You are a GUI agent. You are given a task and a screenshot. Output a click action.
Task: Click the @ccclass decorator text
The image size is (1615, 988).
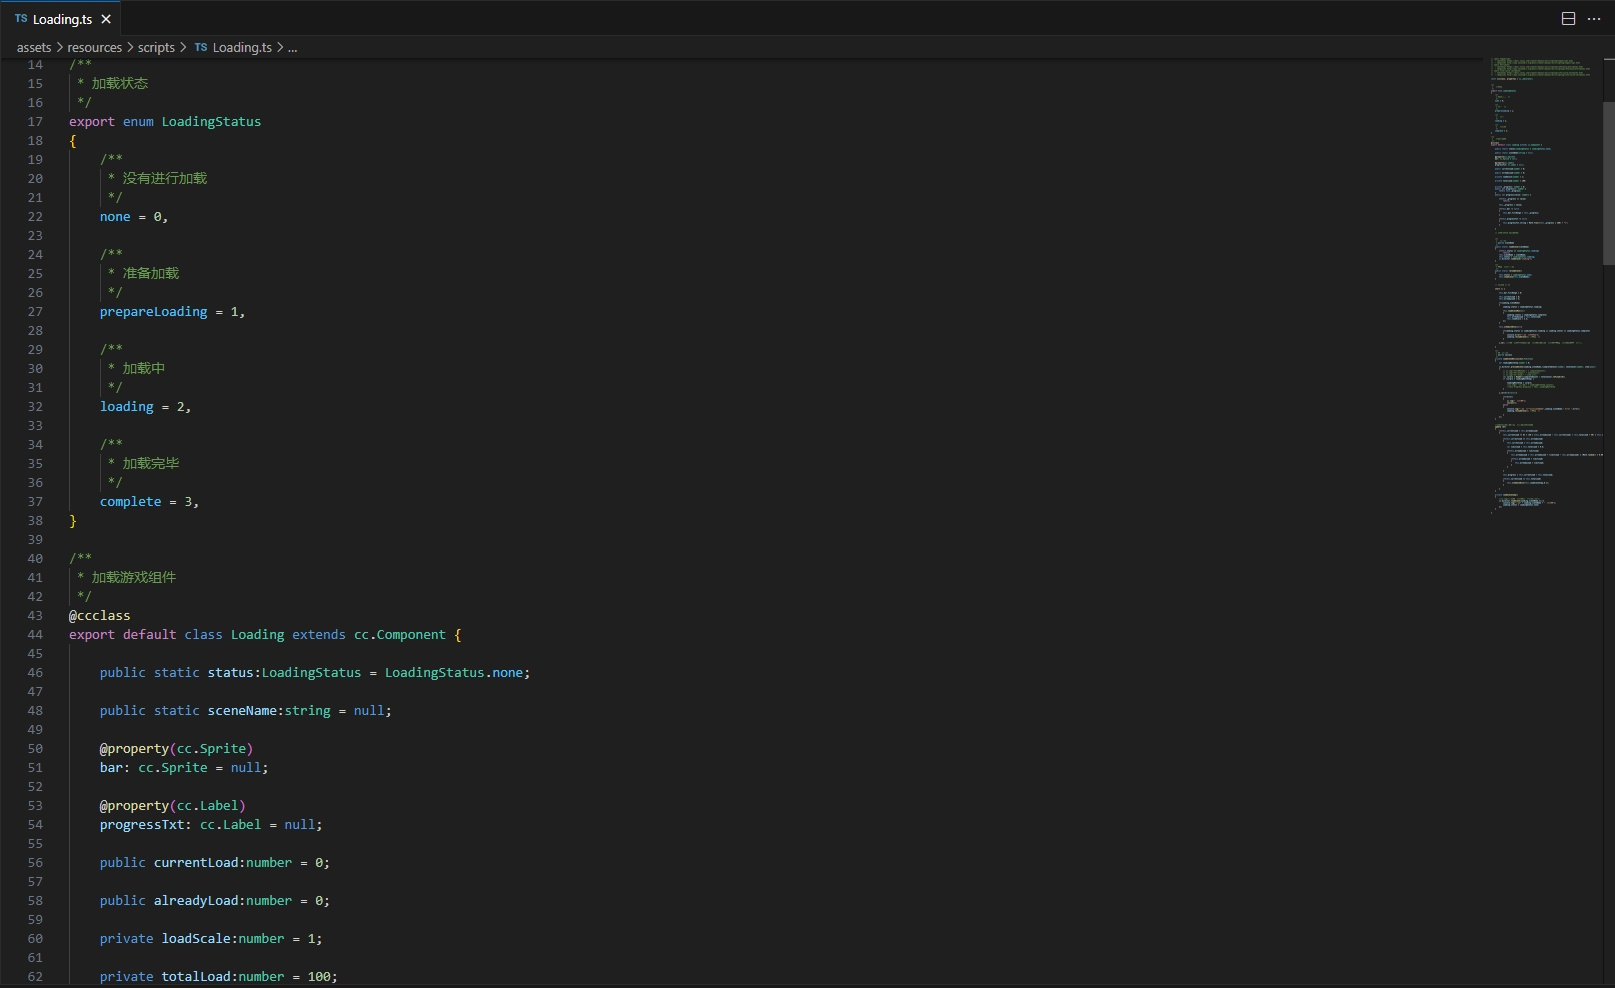[x=100, y=616]
